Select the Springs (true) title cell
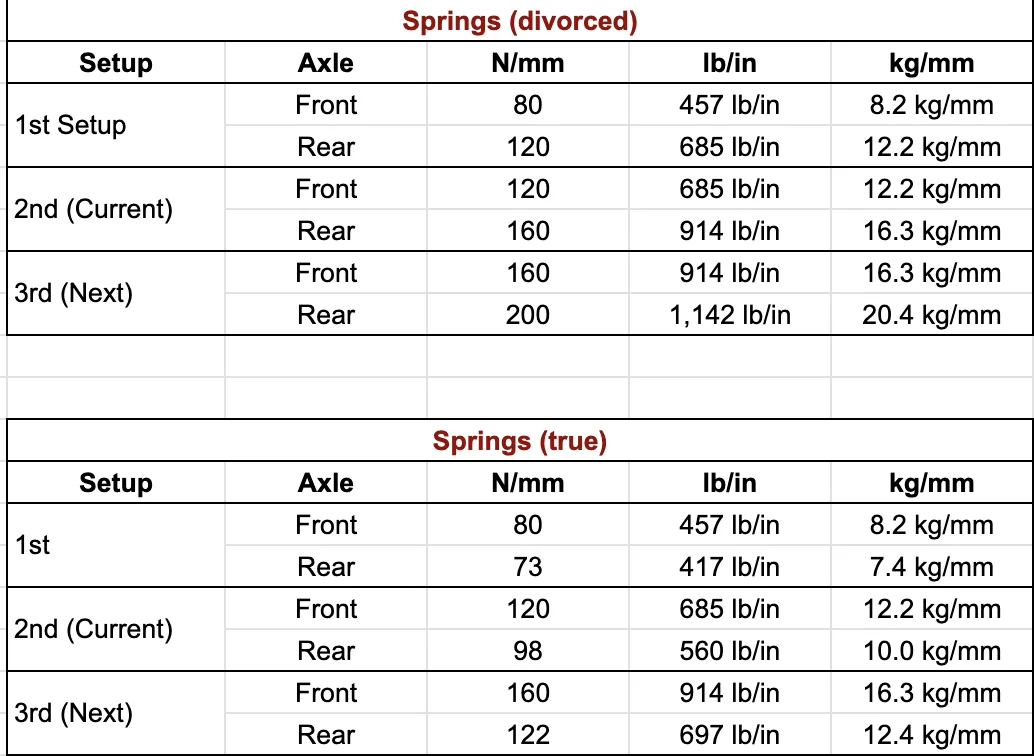Viewport: 1034px width, 756px height. pyautogui.click(x=520, y=440)
